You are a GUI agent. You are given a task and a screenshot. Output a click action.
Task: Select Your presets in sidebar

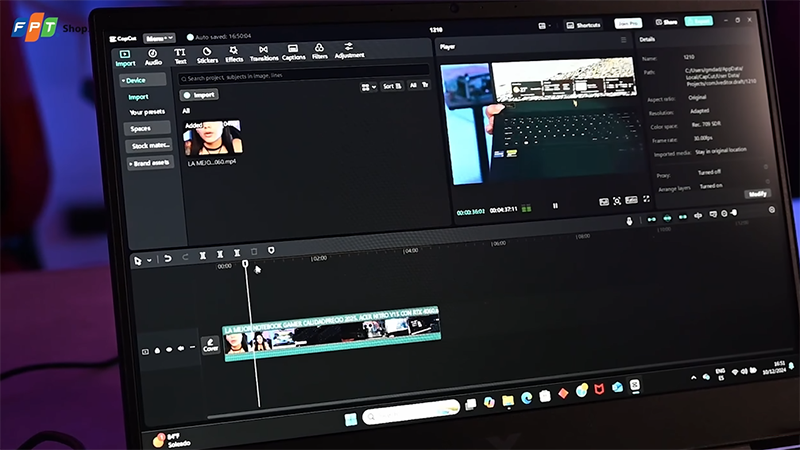click(x=147, y=112)
